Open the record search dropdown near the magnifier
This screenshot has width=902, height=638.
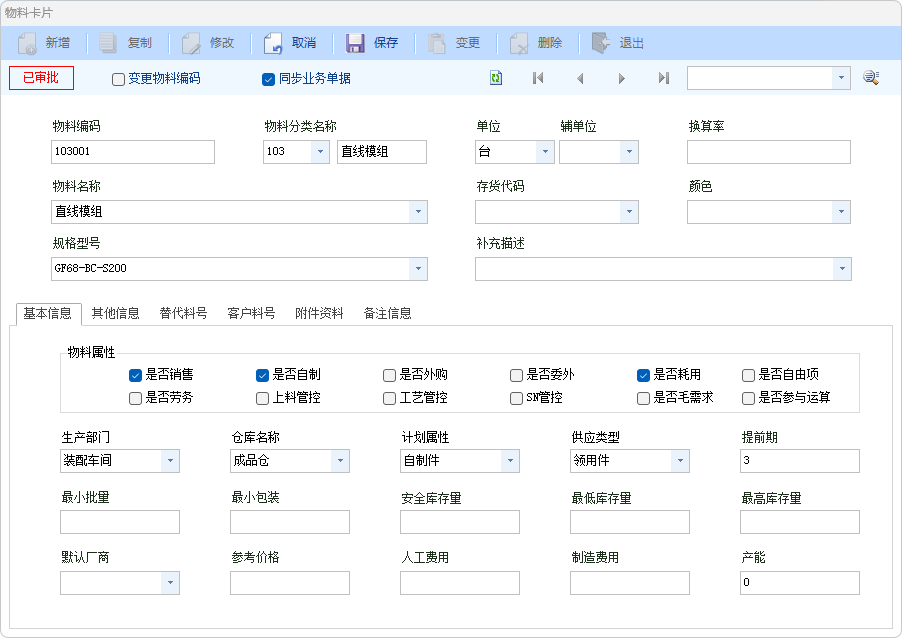[841, 78]
